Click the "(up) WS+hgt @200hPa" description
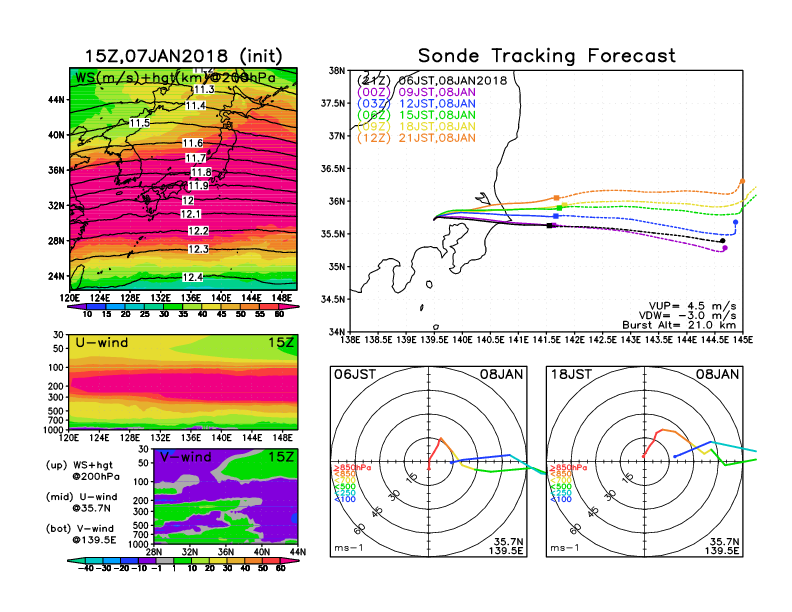Viewport: 792px width, 612px height. point(83,471)
